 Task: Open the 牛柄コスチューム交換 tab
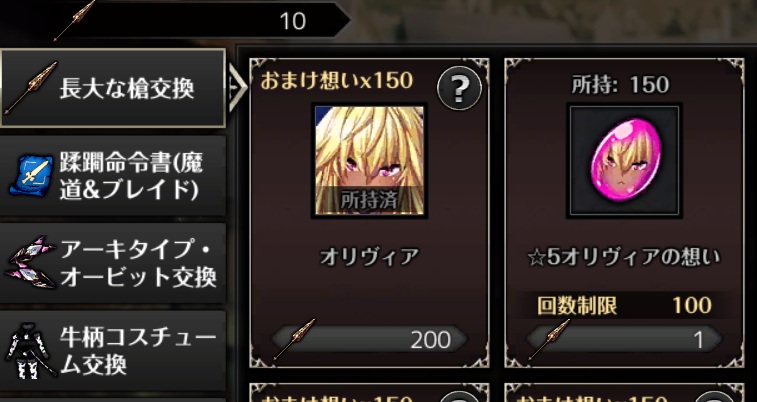coord(113,351)
